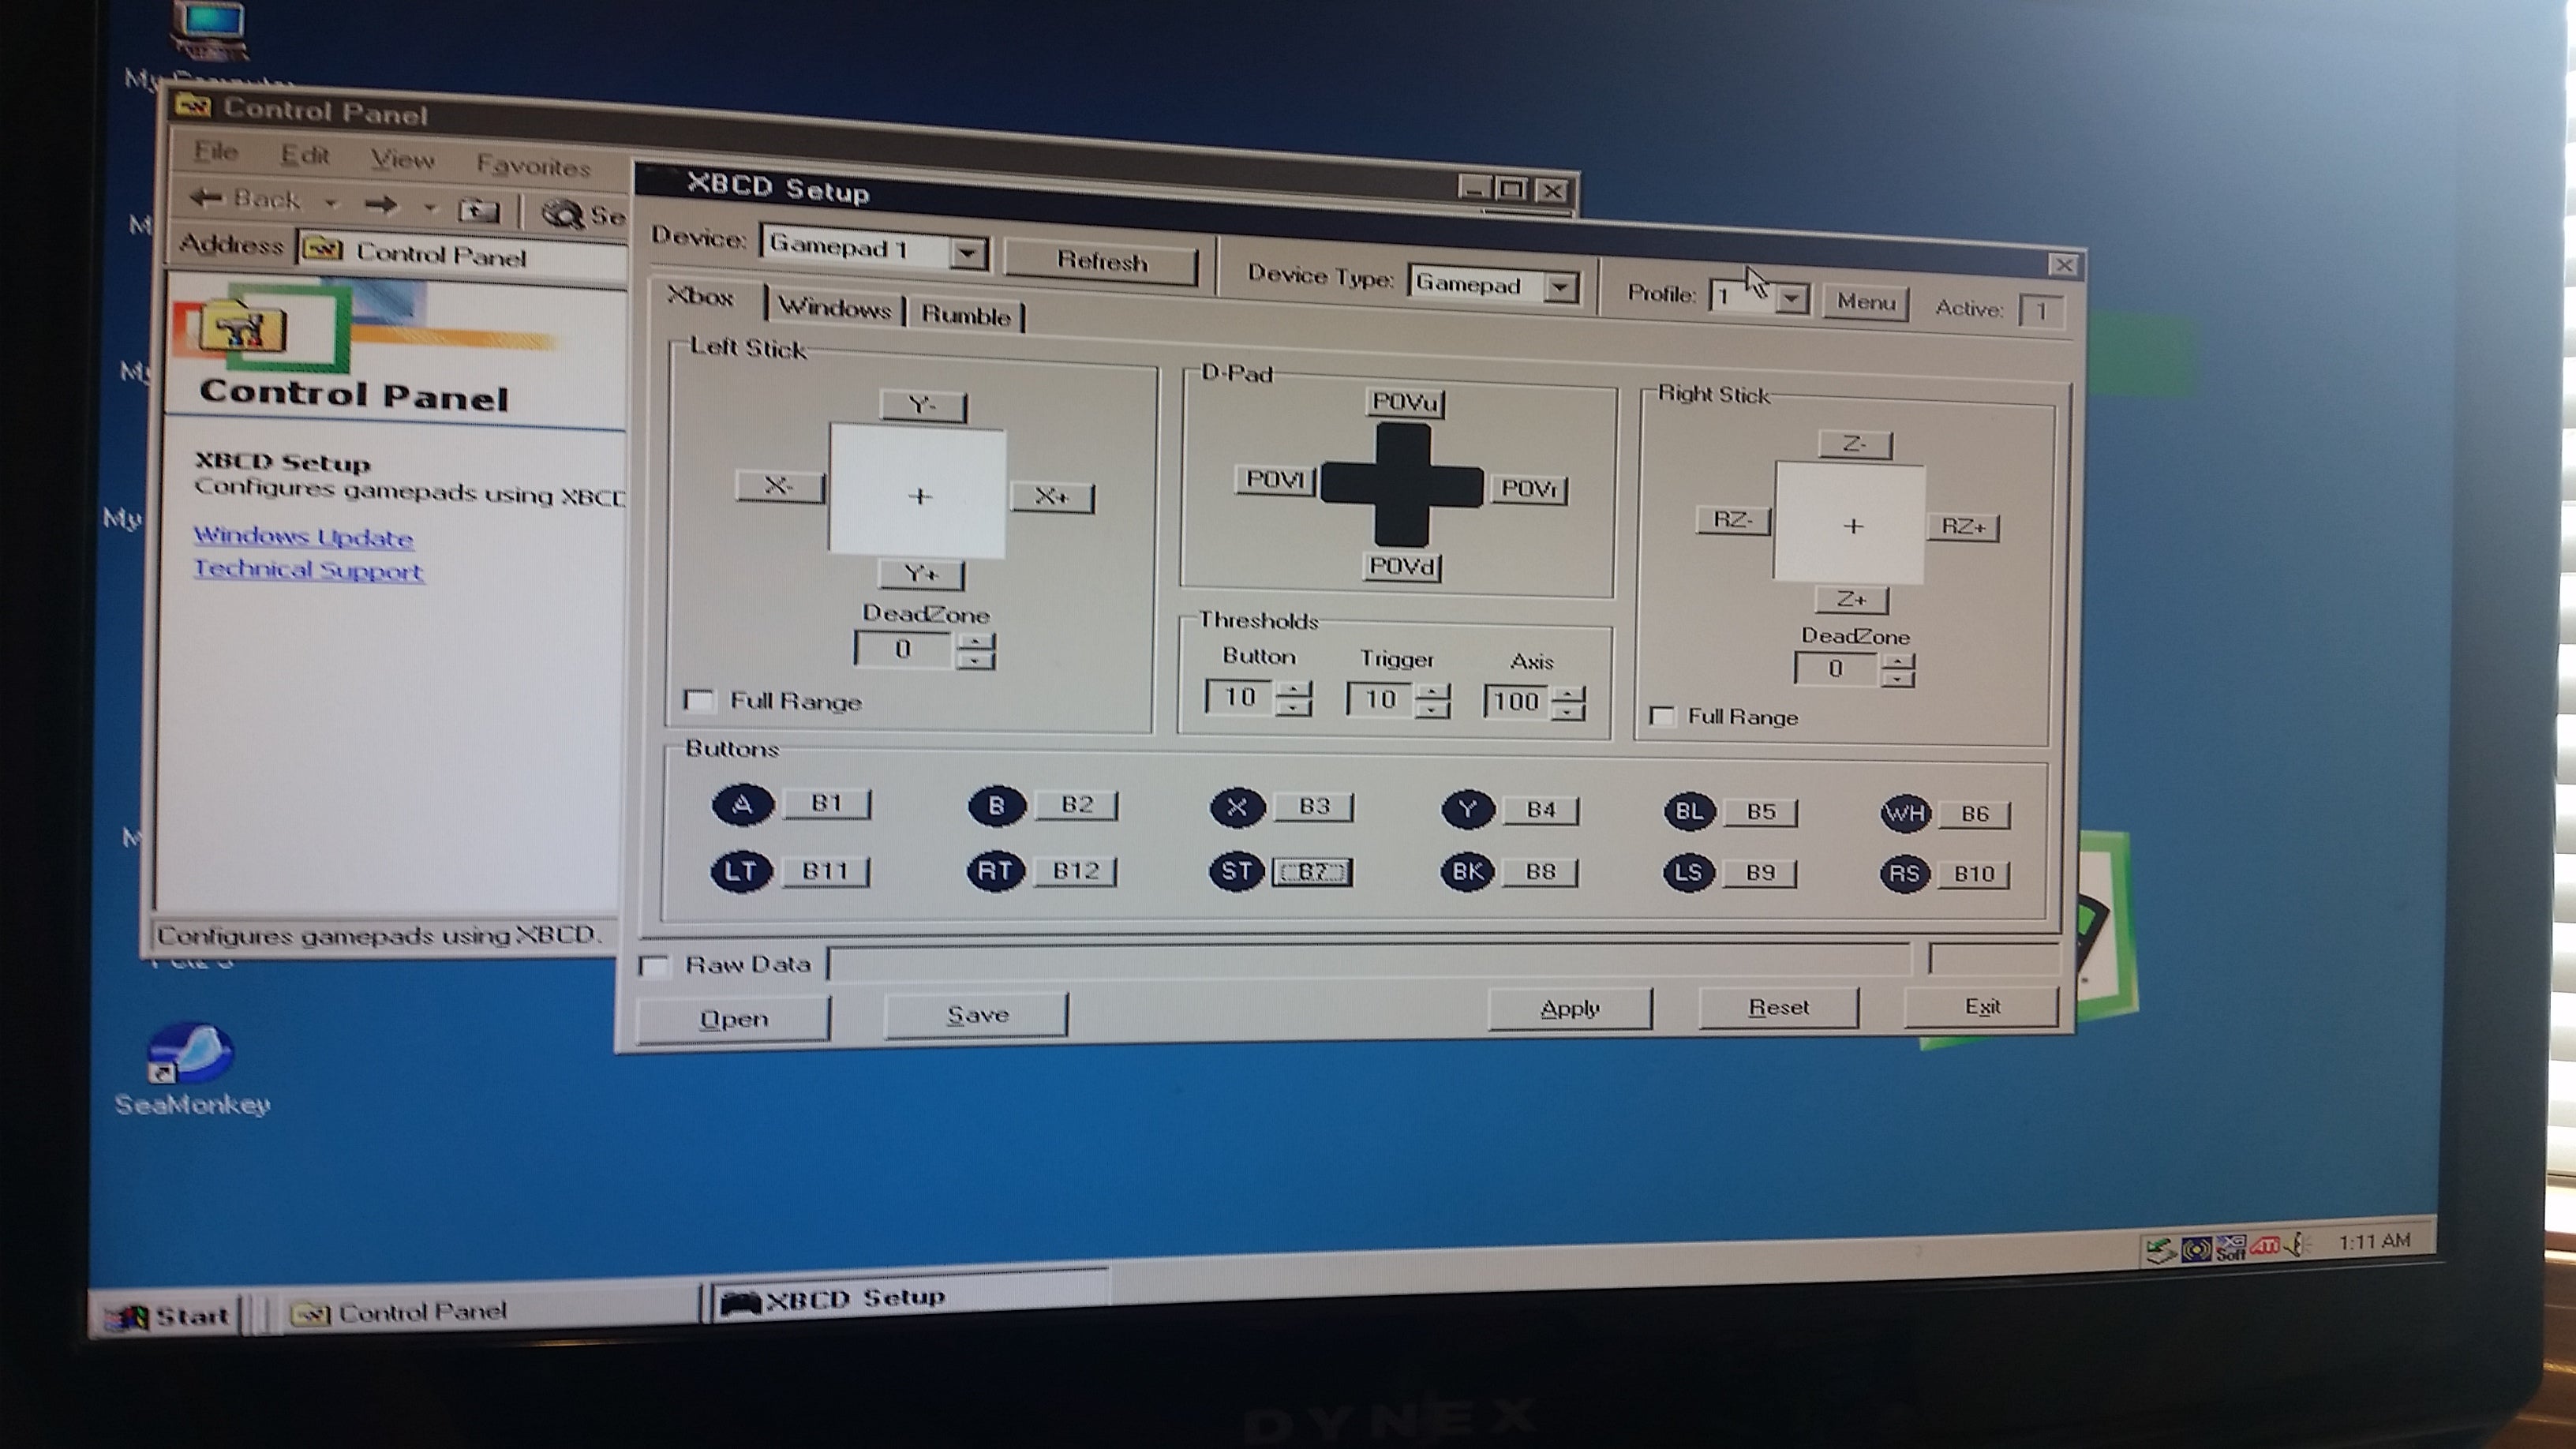
Task: Click the B7 mapping for Start
Action: coord(1312,872)
